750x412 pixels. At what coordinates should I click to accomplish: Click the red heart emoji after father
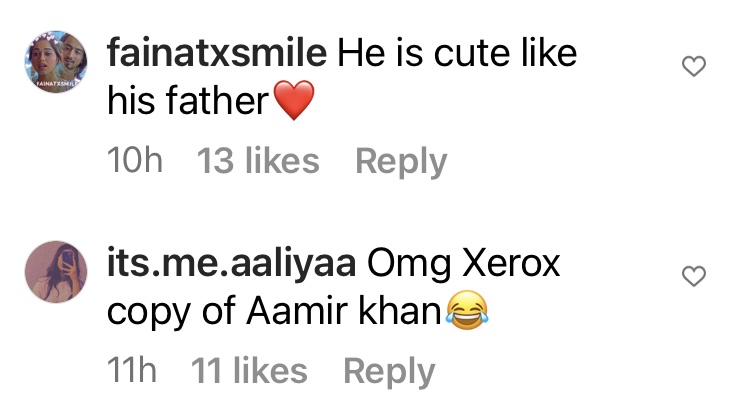pos(294,100)
